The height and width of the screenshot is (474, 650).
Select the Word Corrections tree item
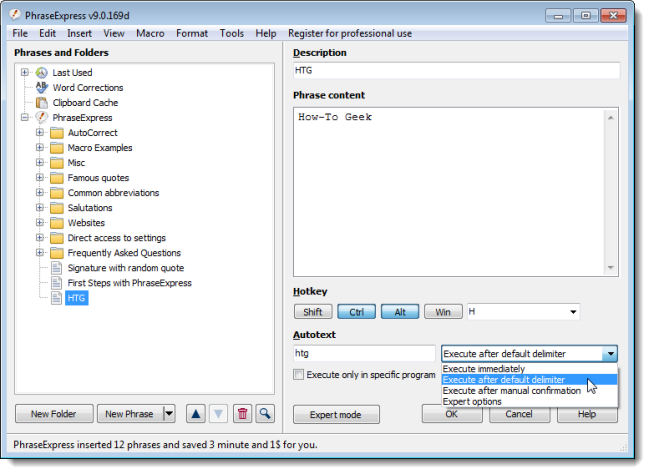click(88, 88)
